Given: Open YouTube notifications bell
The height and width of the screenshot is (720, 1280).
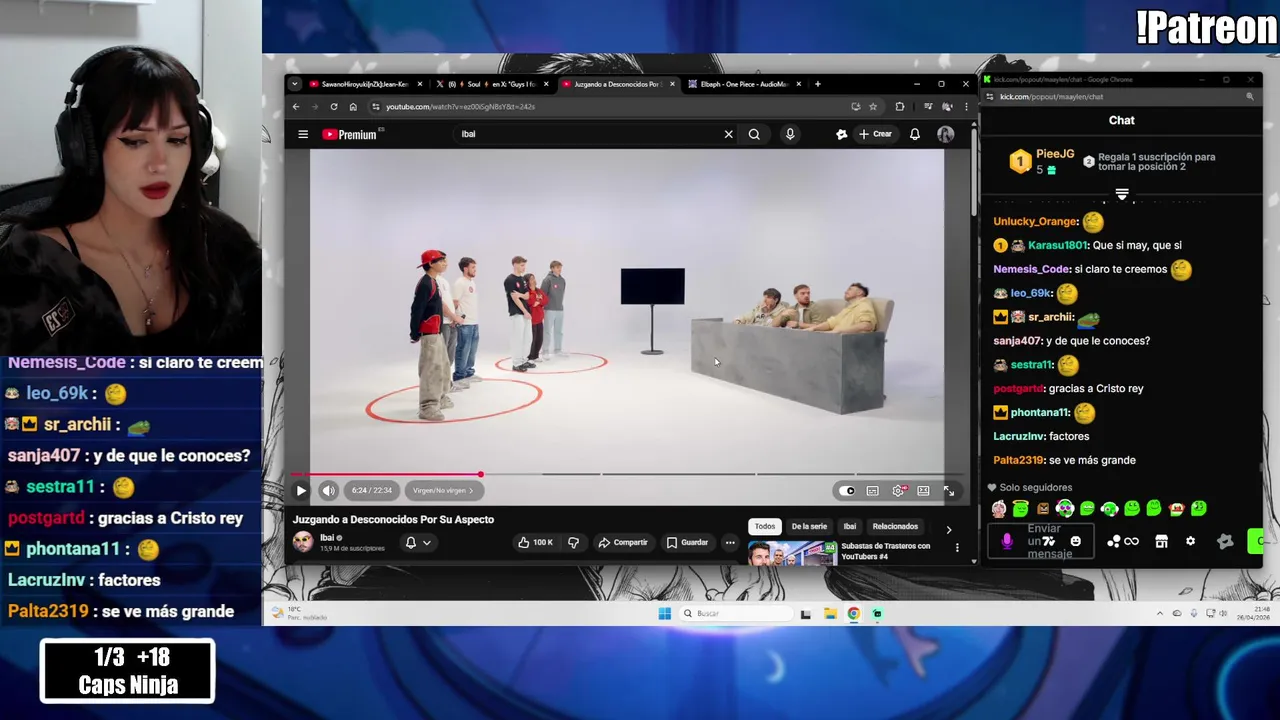Looking at the screenshot, I should click(915, 134).
